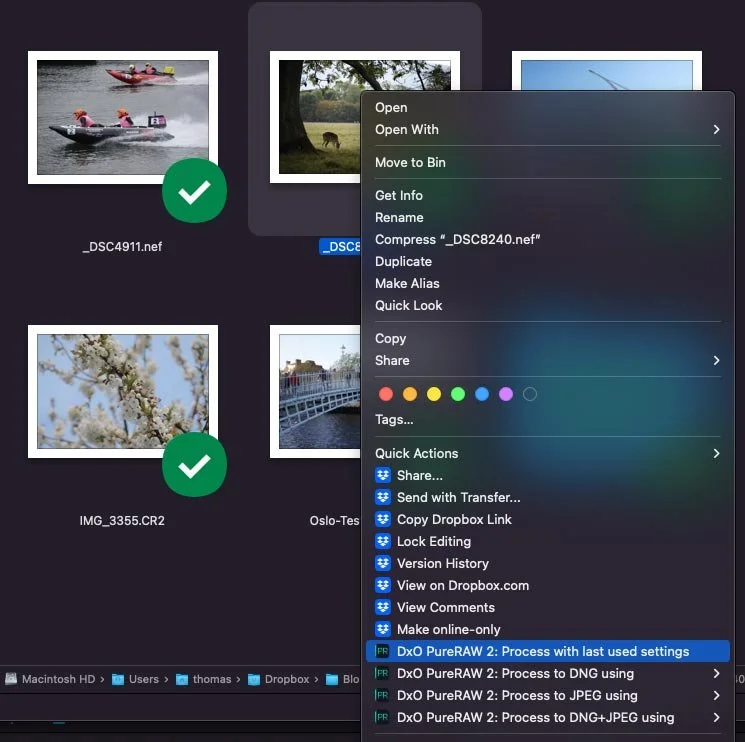
Task: Expand the Process to DNG using submenu arrow
Action: coord(716,673)
